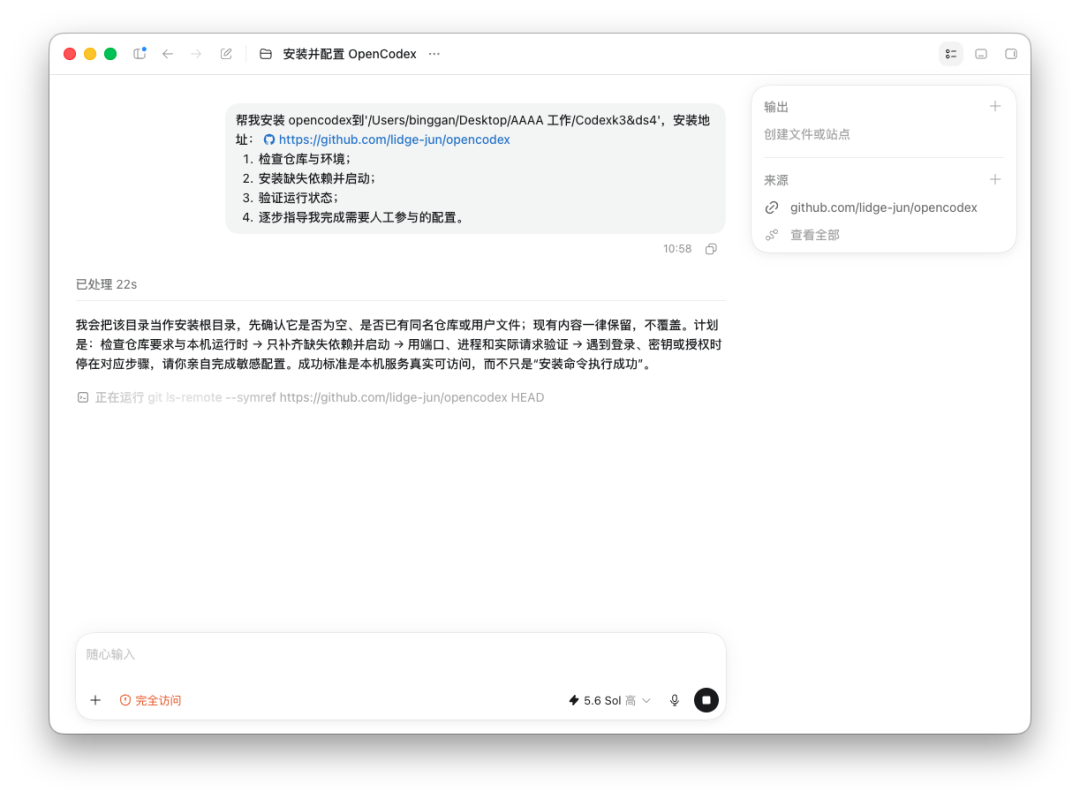Focus the 随心输入 message field

[x=401, y=654]
